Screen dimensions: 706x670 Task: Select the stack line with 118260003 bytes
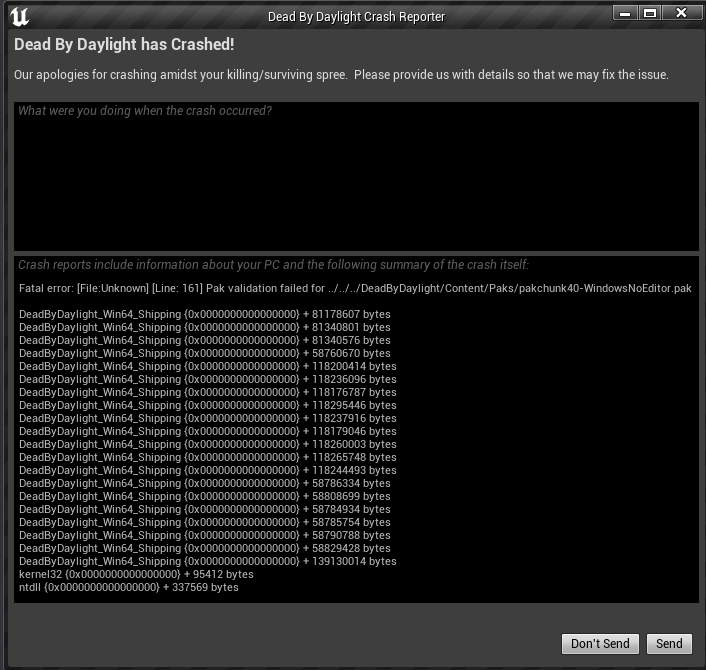click(x=208, y=444)
